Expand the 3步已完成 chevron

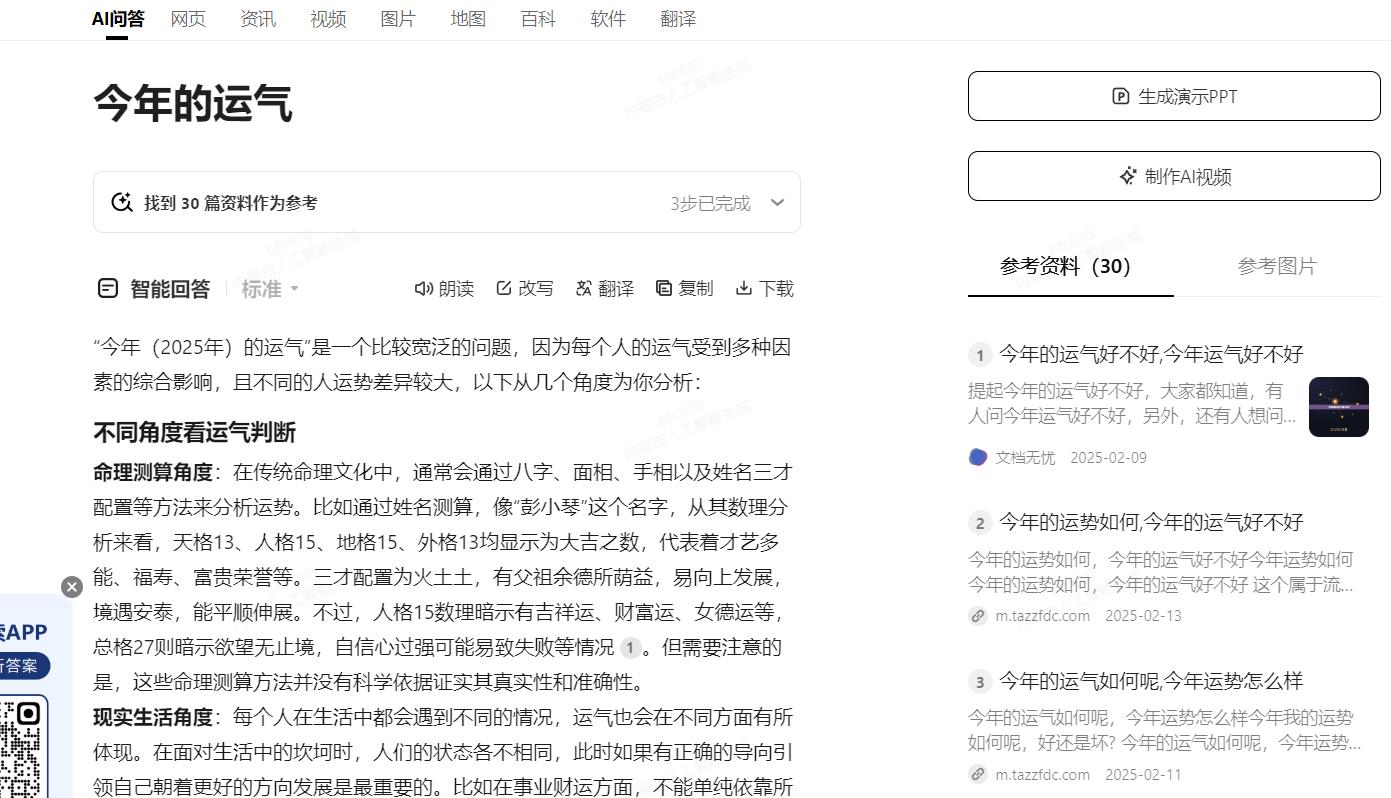pyautogui.click(x=777, y=202)
